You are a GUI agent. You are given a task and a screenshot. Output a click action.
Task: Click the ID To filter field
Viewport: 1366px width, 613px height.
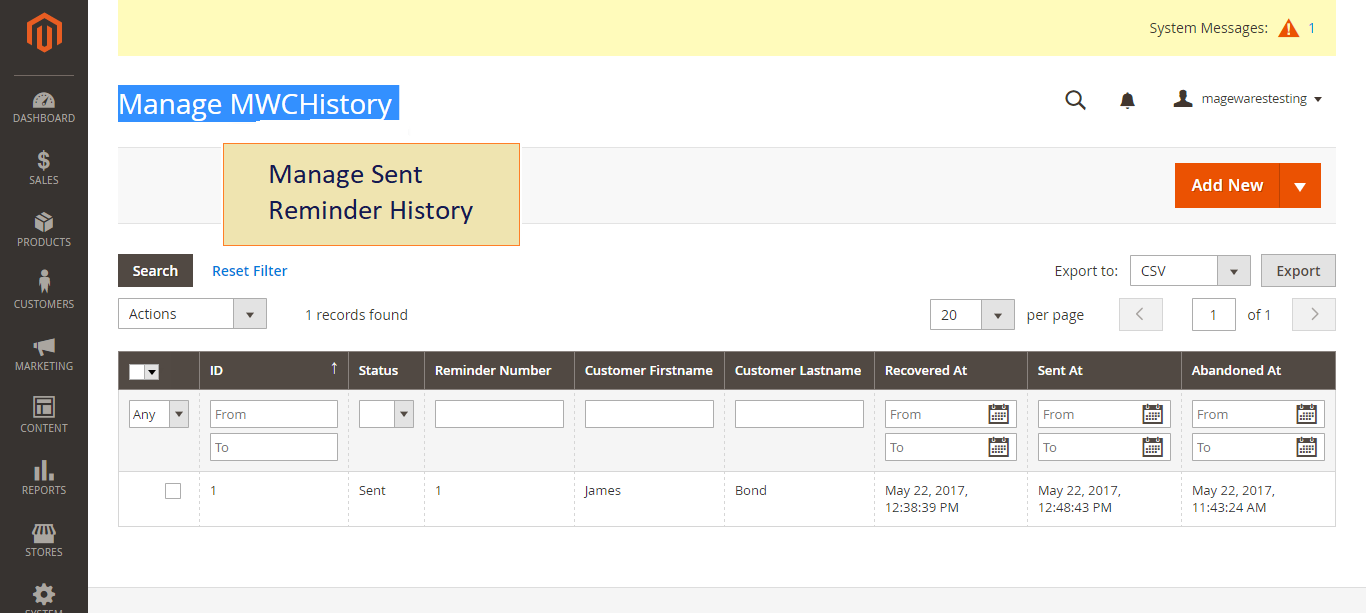[x=274, y=447]
